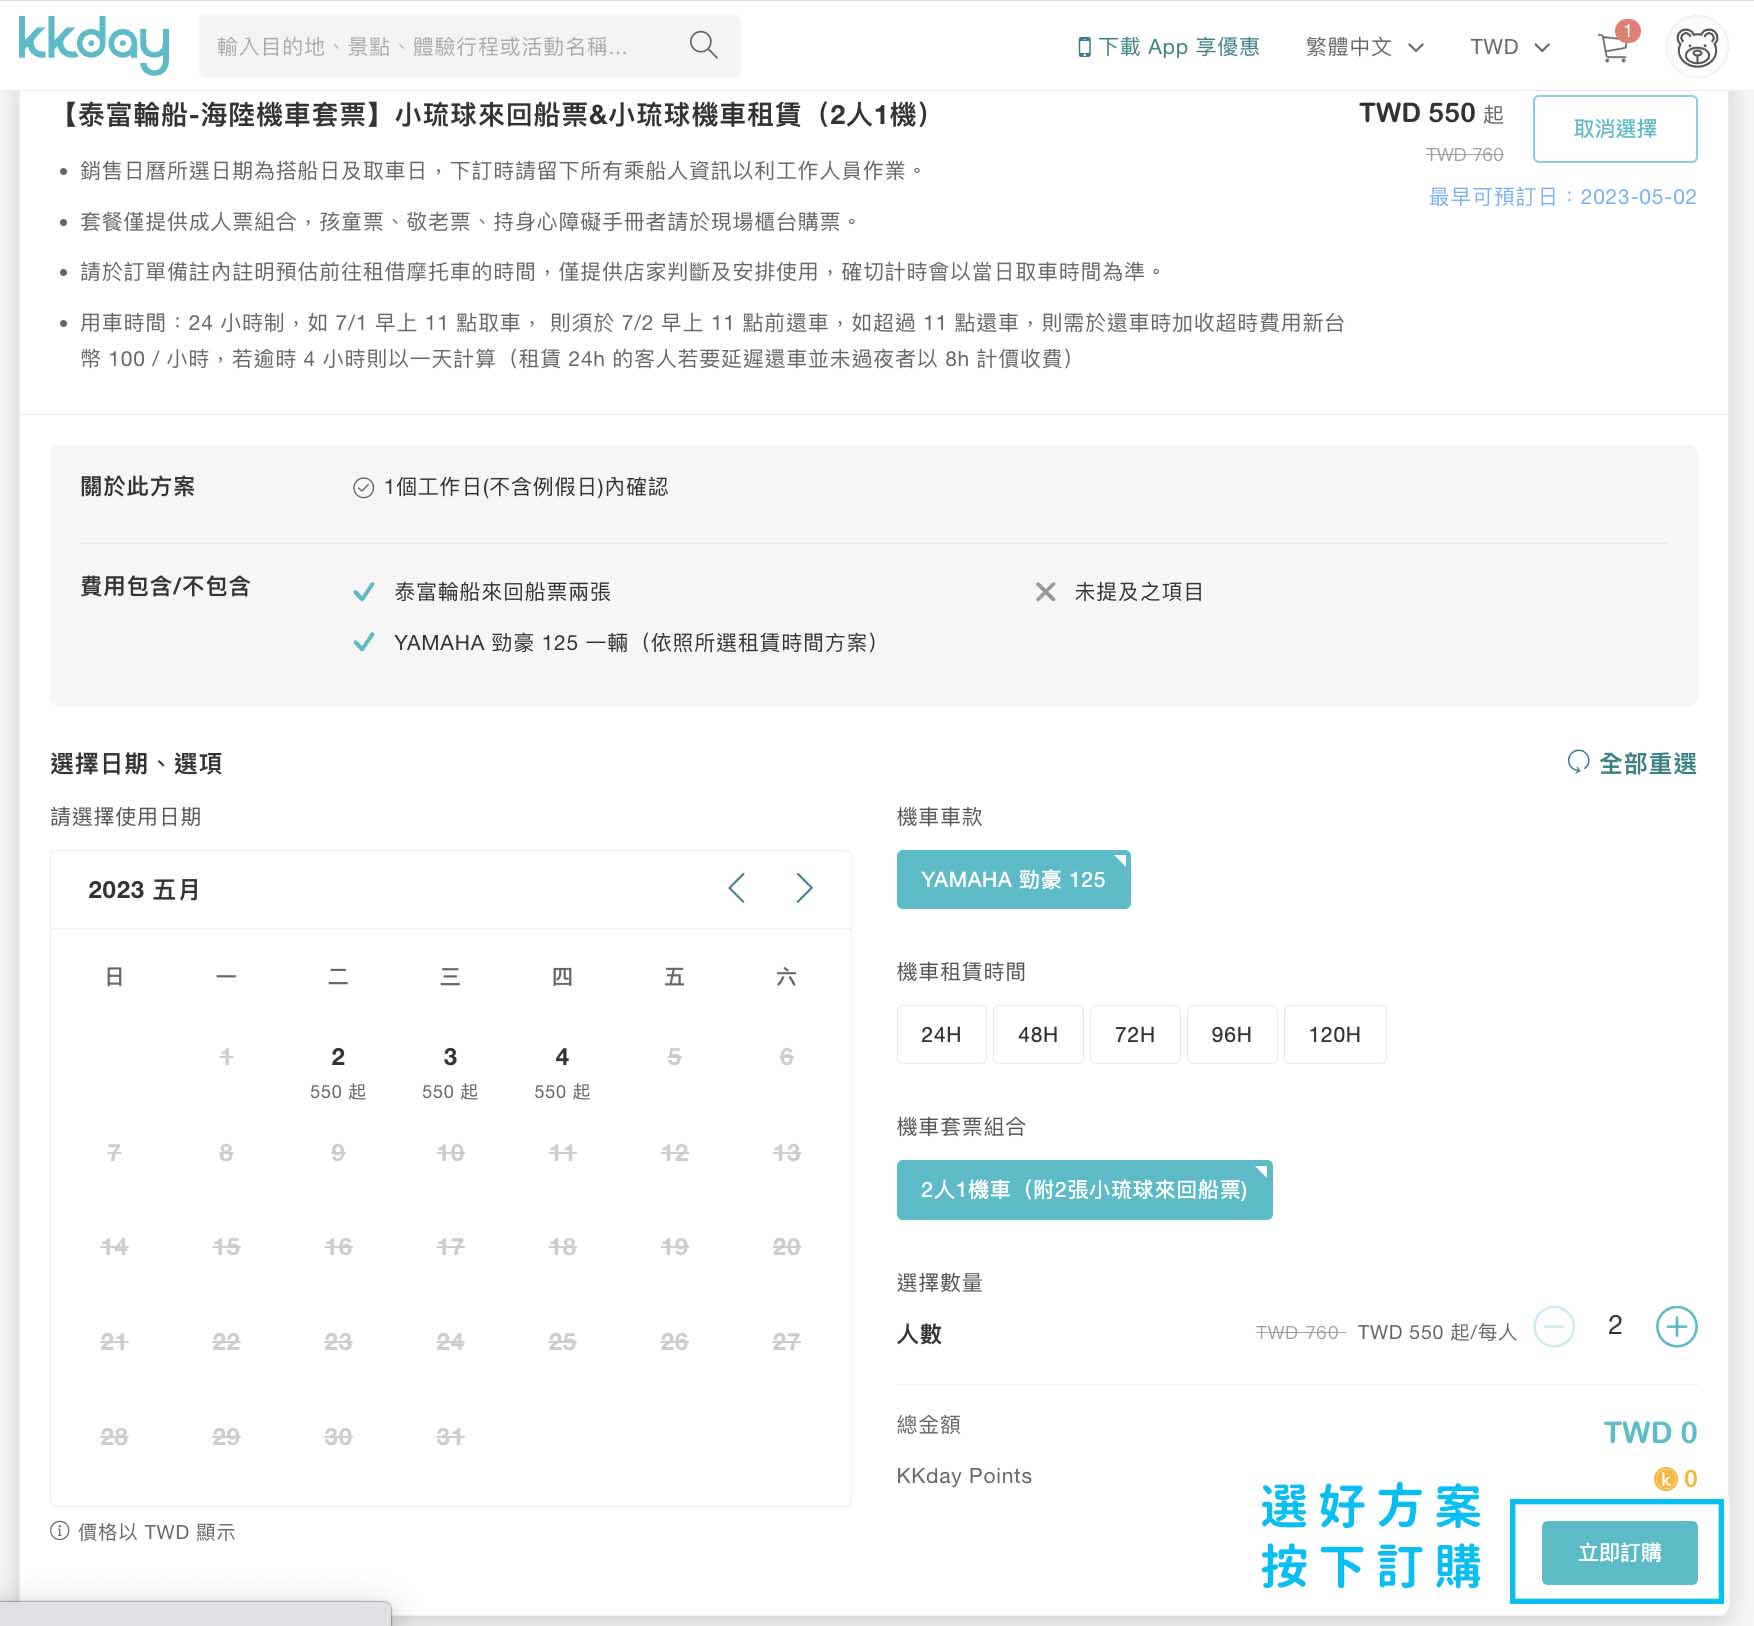1754x1626 pixels.
Task: Click the TWD 0 total amount
Action: 1650,1432
